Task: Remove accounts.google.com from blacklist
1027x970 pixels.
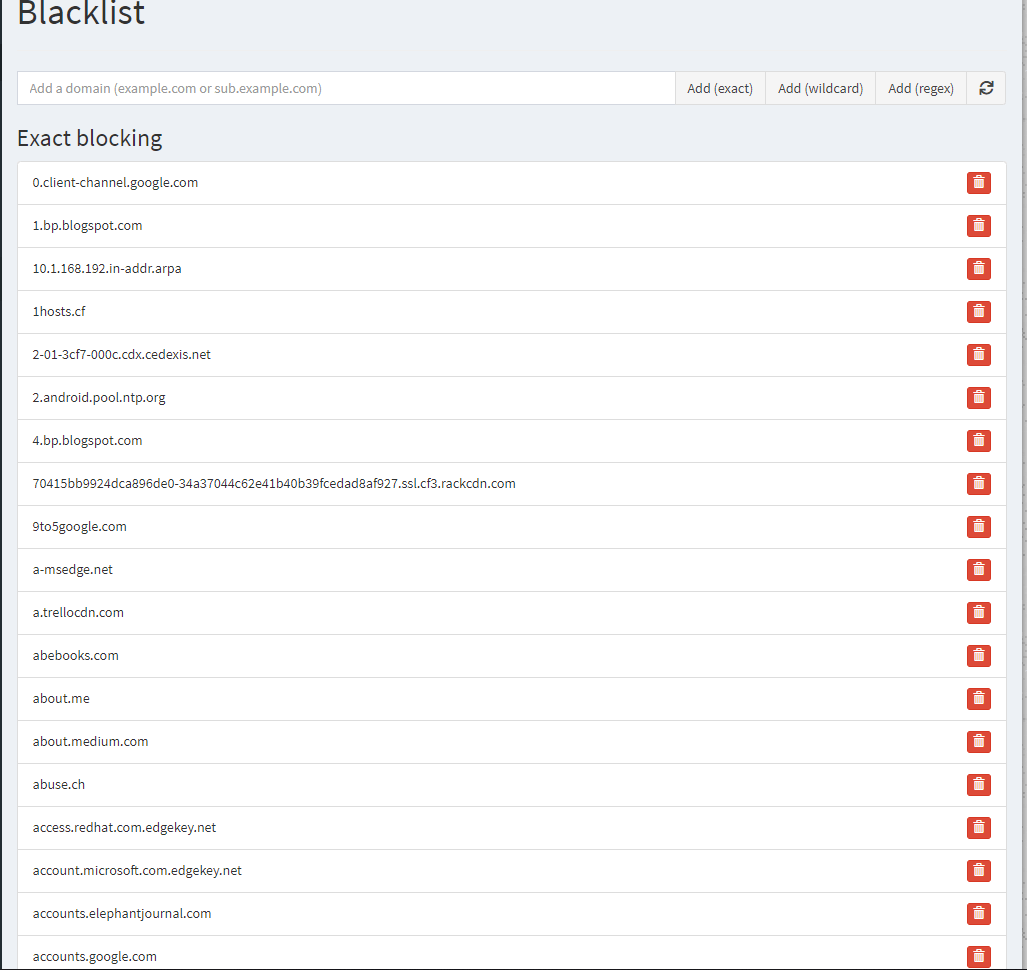Action: pyautogui.click(x=978, y=956)
